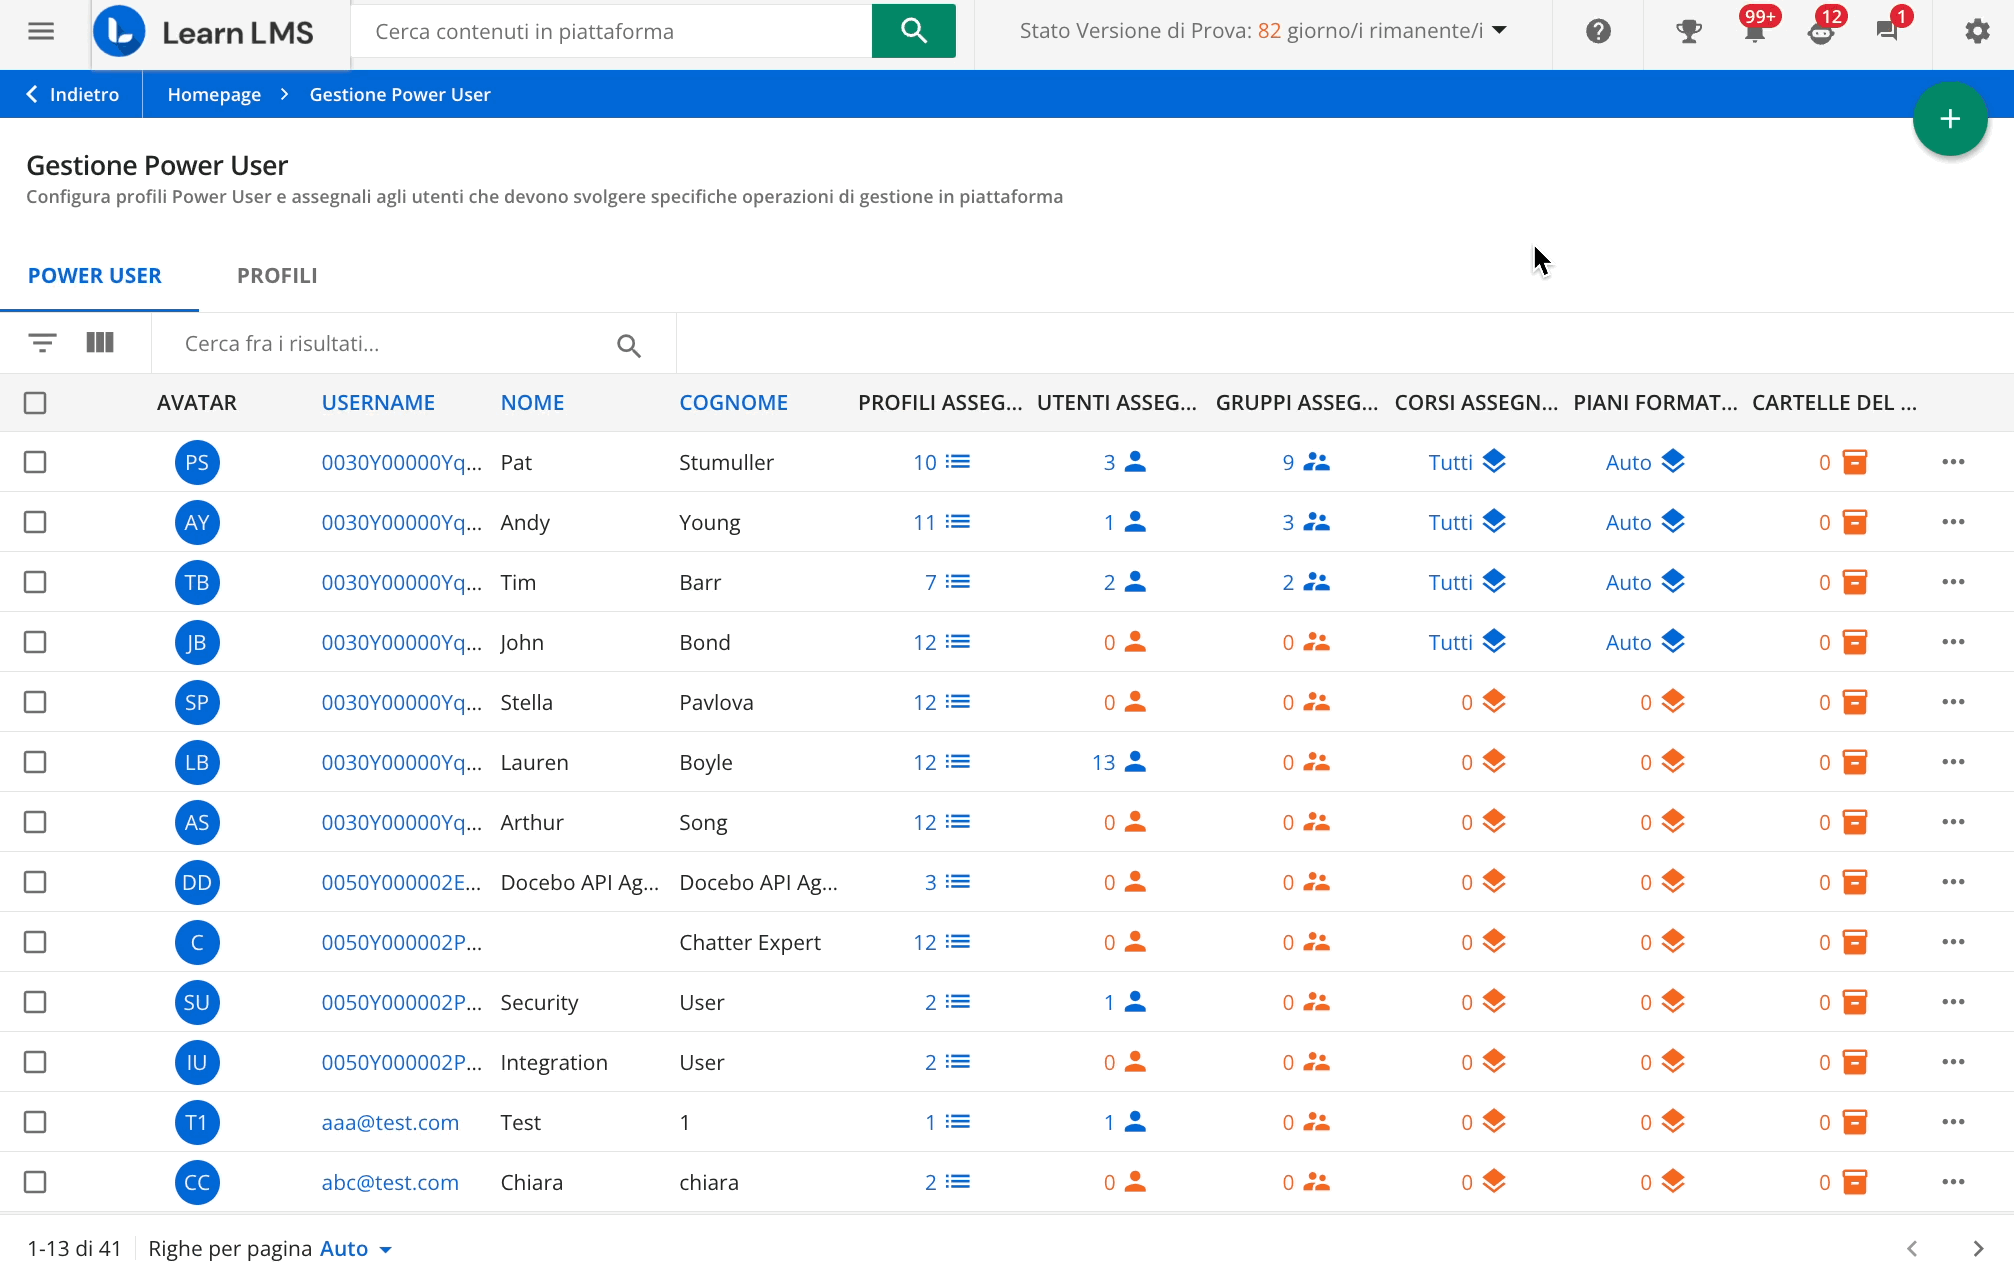Sort by the Cognome column header
This screenshot has height=1276, width=2014.
733,403
